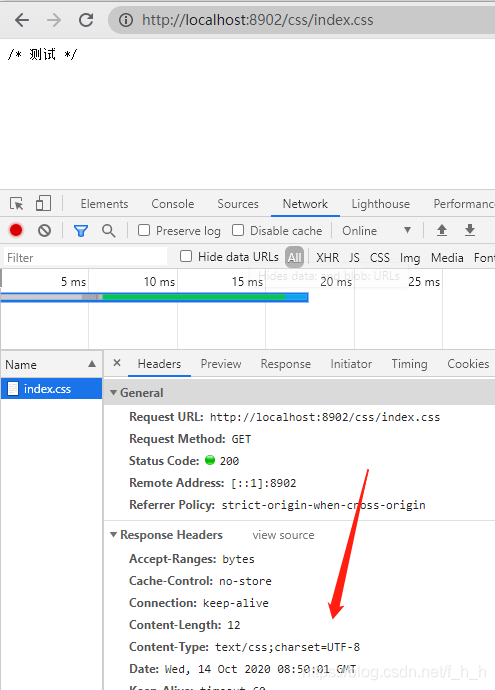Viewport: 495px width, 690px height.
Task: Select the index.css request row
Action: (51, 389)
